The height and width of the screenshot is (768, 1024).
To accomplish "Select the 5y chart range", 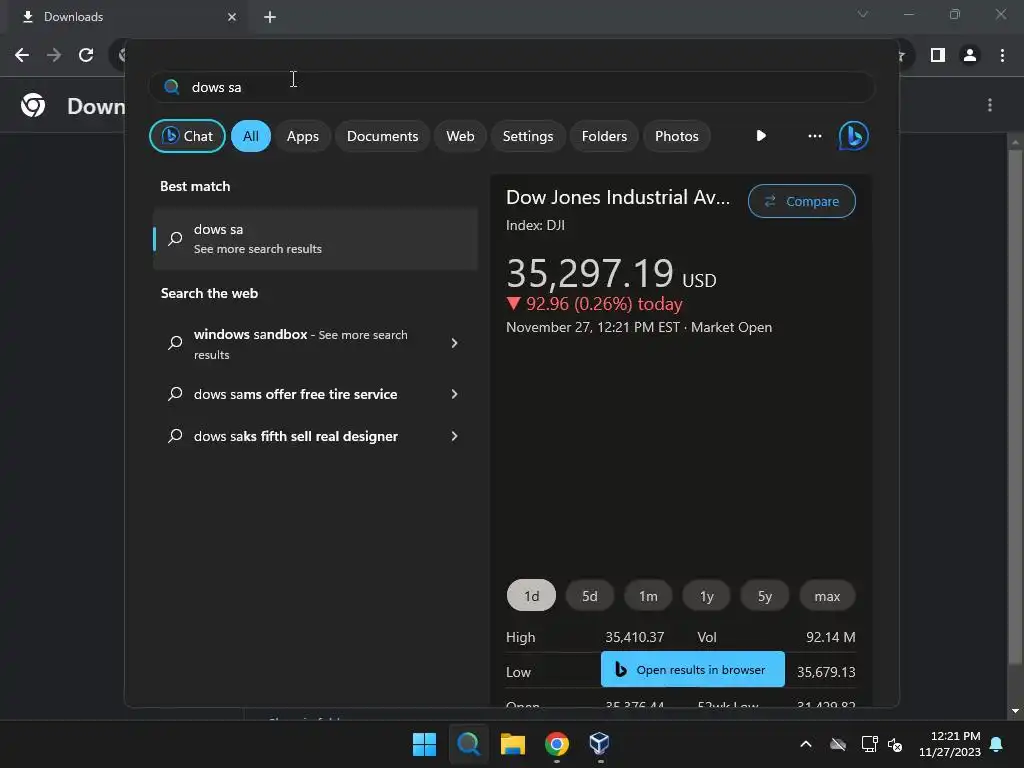I will coord(765,596).
